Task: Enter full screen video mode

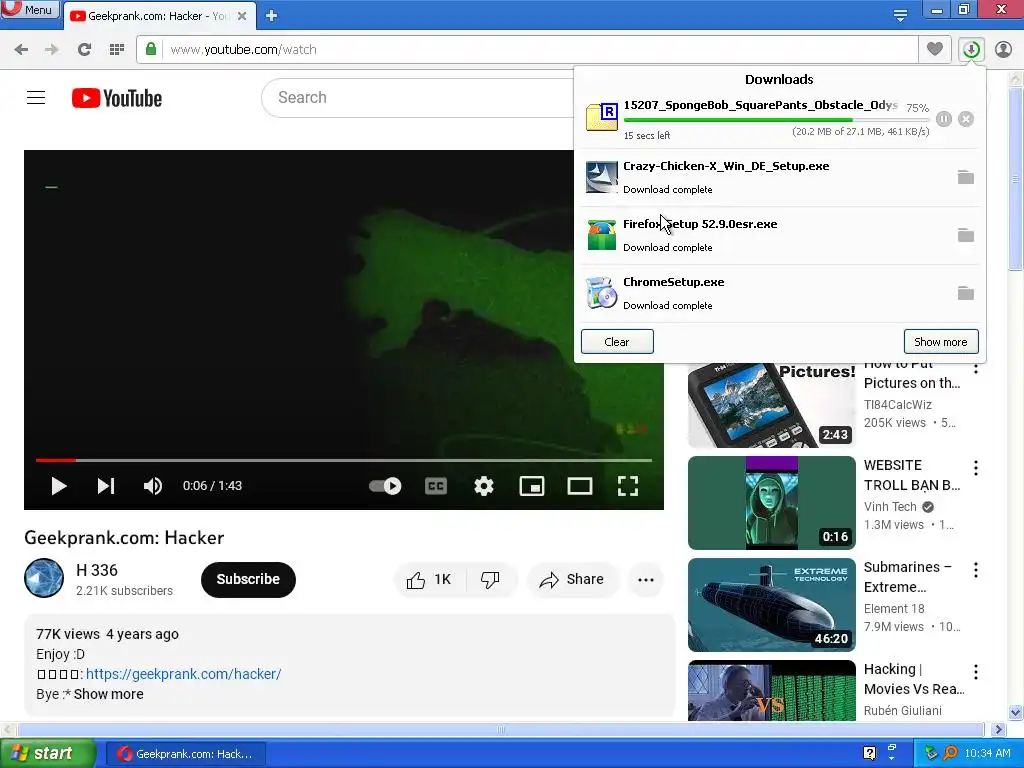Action: pos(628,486)
